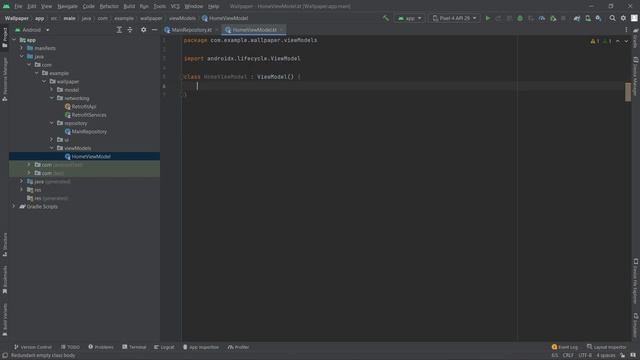Click the Collapse All icon in Project panel
This screenshot has width=640, height=360.
[x=130, y=30]
